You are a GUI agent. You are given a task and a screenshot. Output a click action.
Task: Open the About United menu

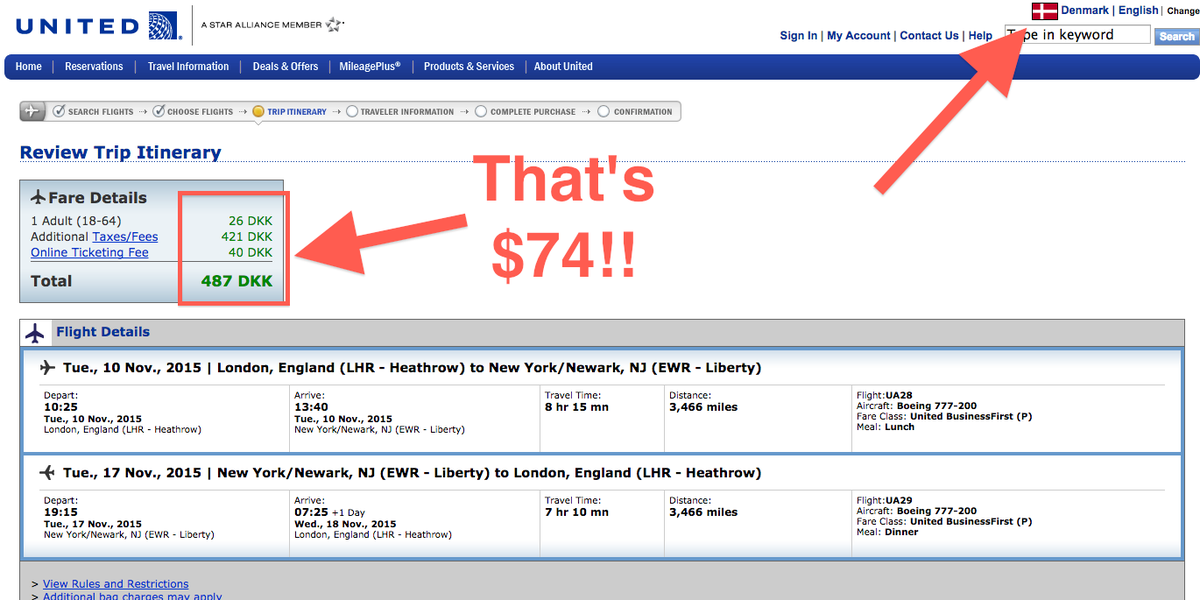[x=563, y=67]
